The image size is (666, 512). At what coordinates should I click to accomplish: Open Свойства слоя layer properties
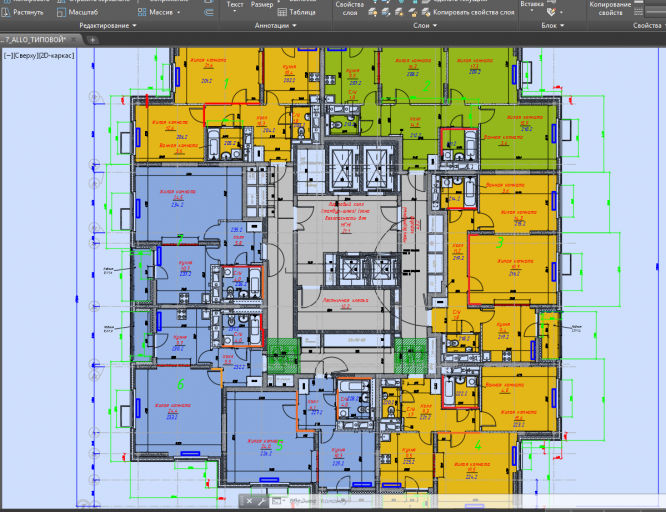pyautogui.click(x=350, y=8)
